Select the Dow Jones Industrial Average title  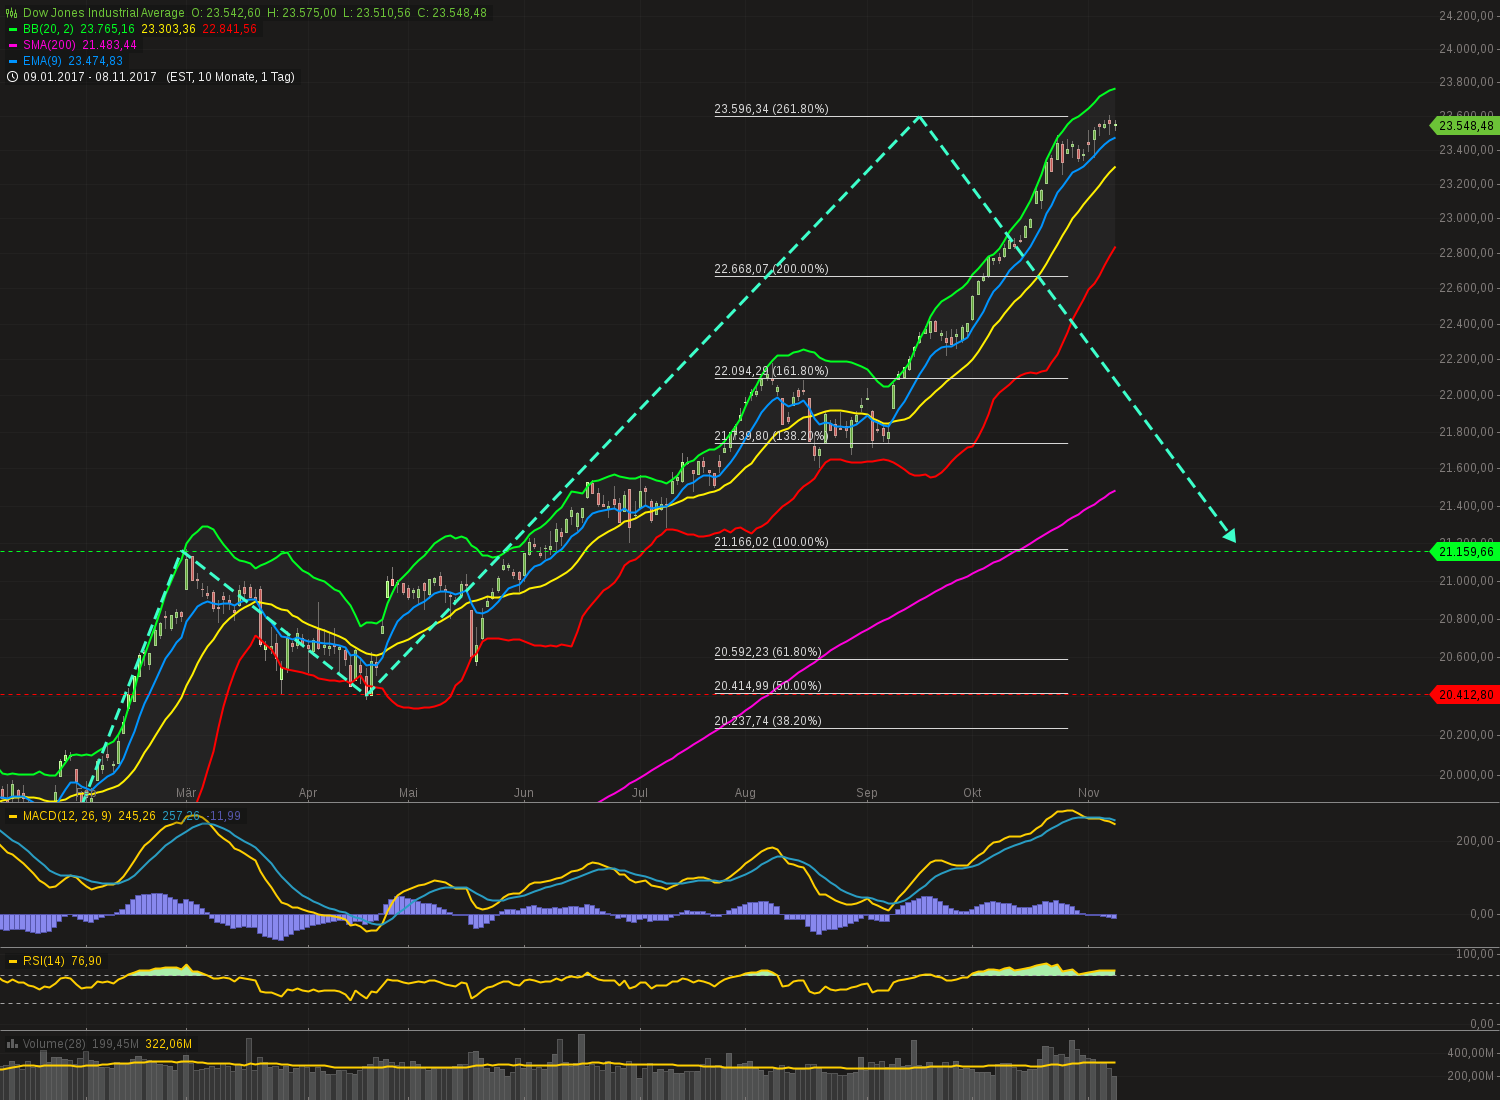[x=104, y=13]
